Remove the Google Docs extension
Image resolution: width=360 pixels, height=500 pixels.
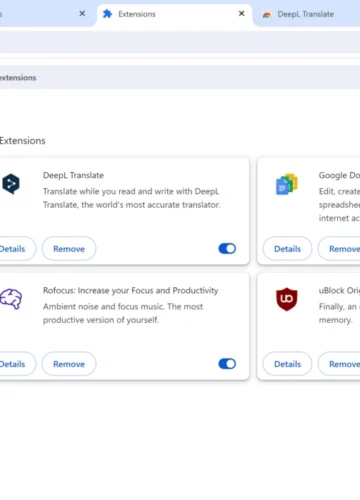(x=339, y=249)
